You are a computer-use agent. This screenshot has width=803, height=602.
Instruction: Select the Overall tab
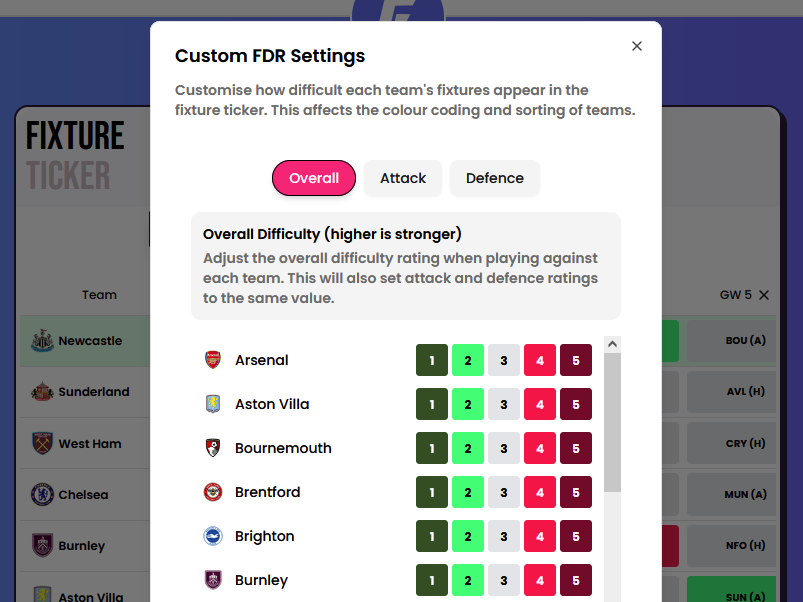point(314,178)
